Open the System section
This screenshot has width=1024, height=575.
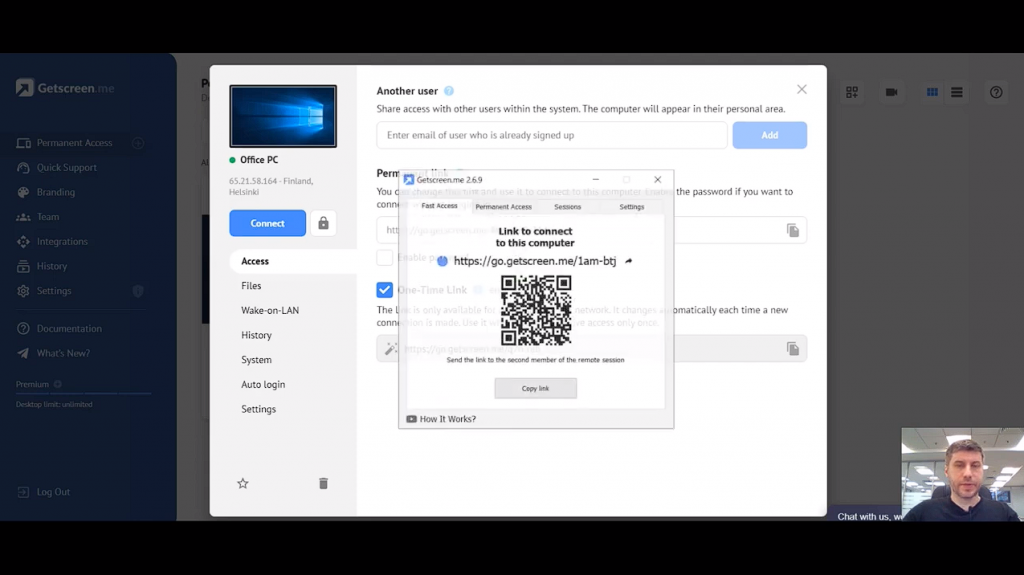pyautogui.click(x=256, y=360)
